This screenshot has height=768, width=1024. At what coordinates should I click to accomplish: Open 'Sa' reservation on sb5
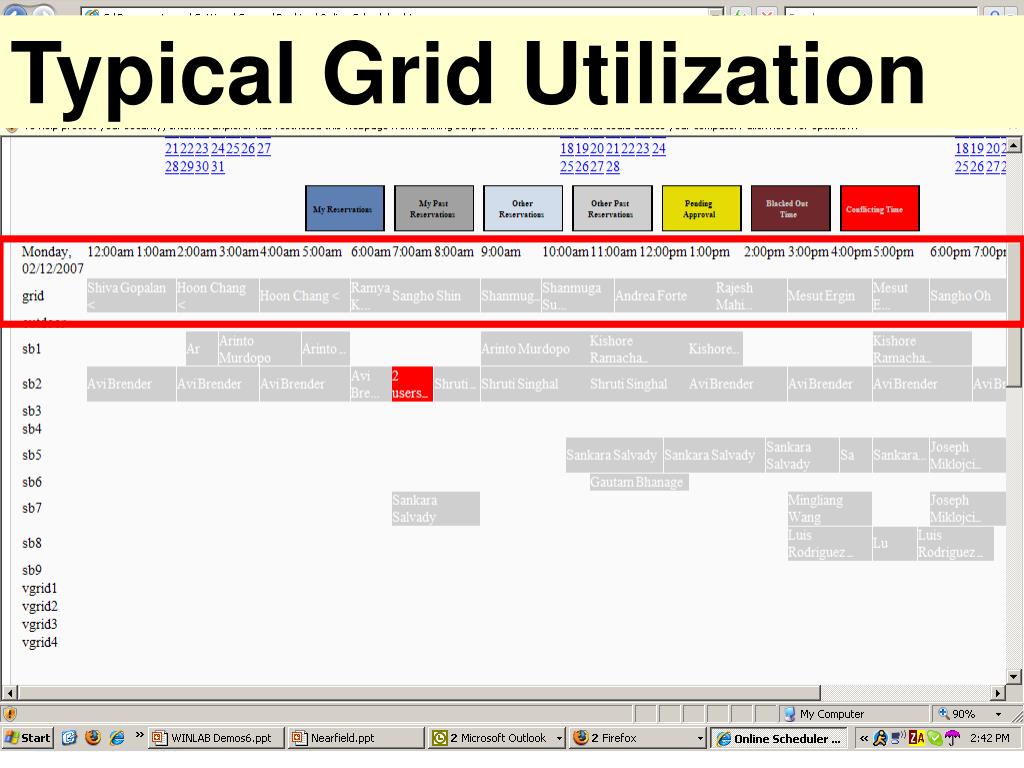click(x=855, y=455)
